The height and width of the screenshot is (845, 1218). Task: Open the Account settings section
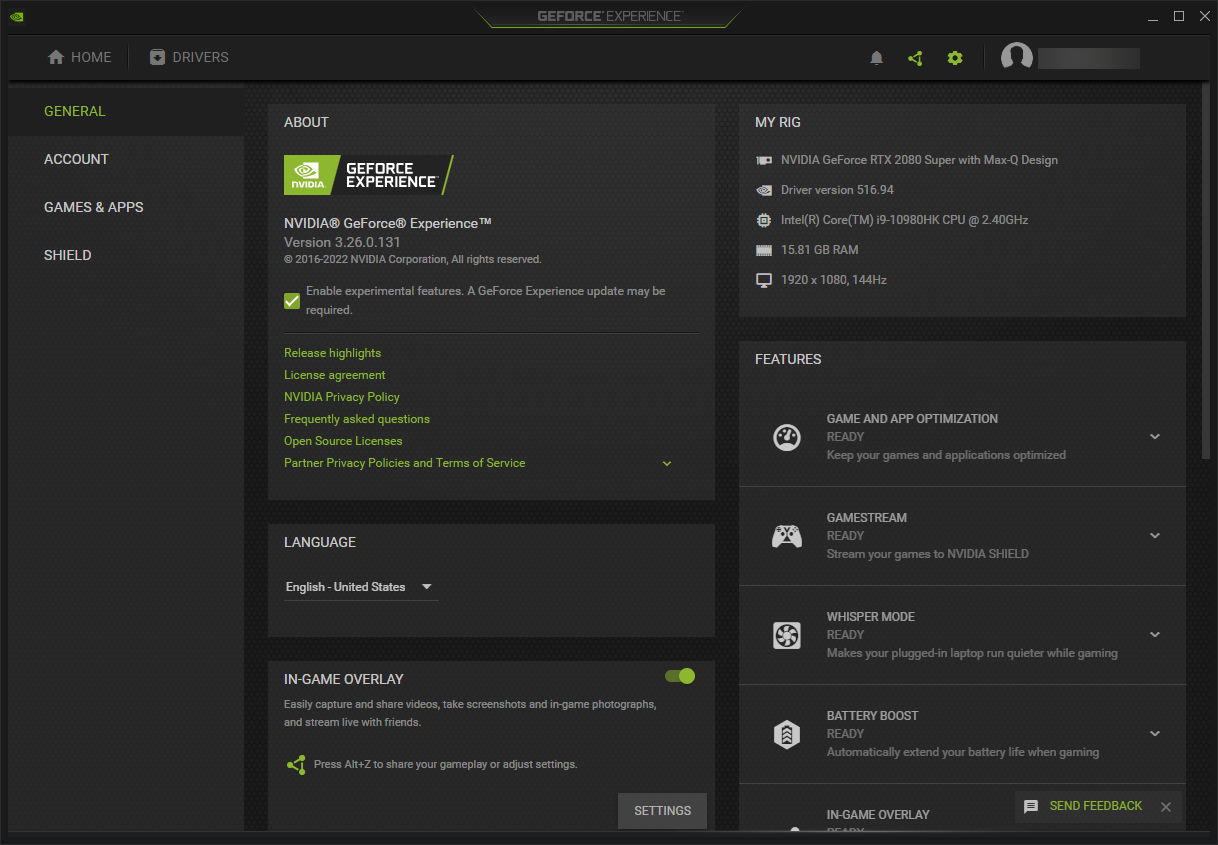pos(76,159)
